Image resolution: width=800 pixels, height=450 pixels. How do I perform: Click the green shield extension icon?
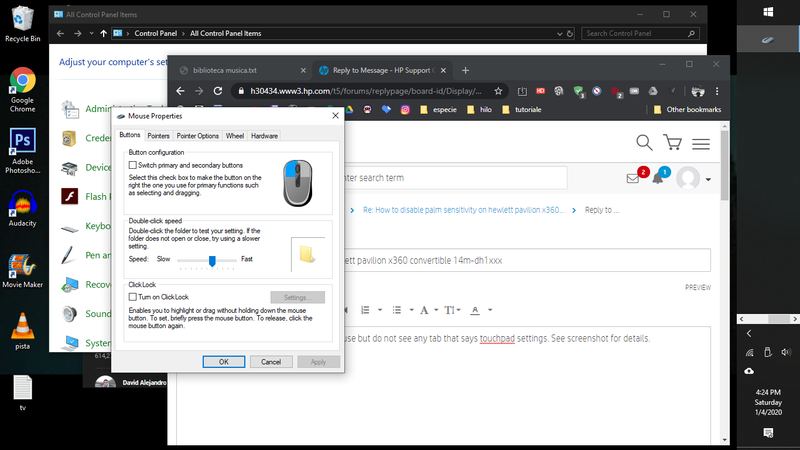tap(578, 91)
